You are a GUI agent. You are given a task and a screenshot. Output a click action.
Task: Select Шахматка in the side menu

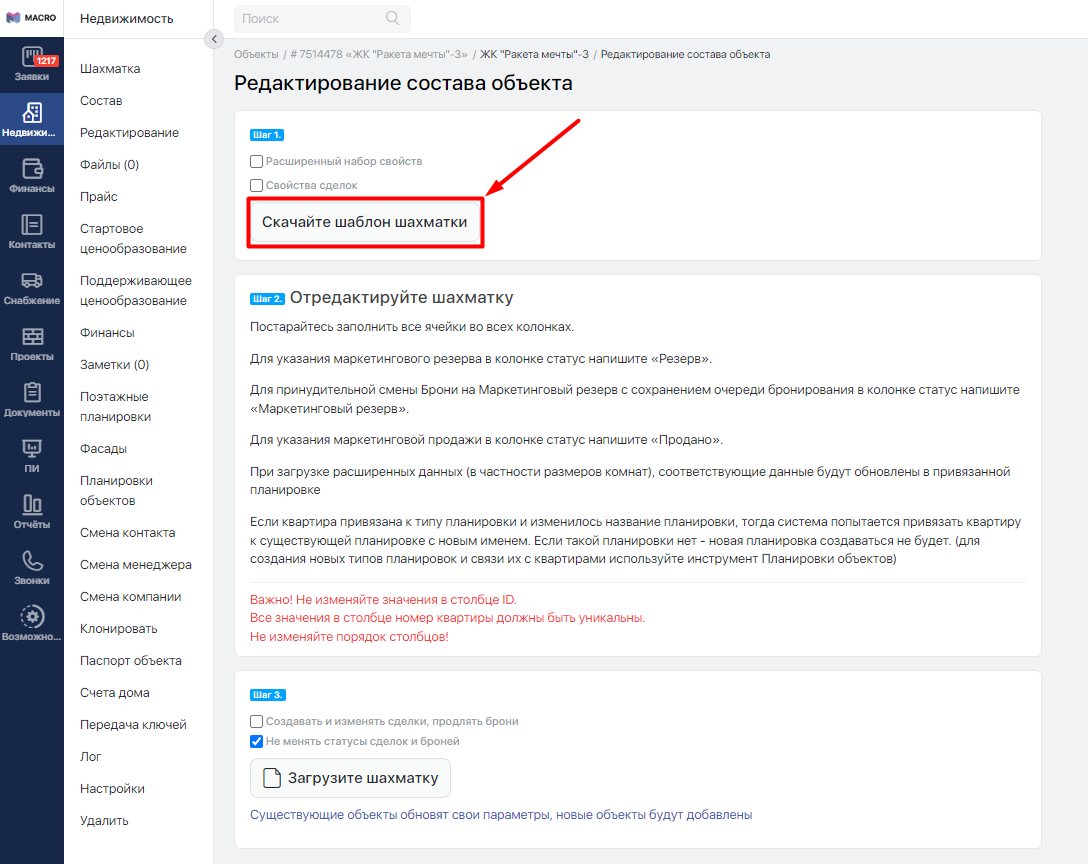[x=110, y=69]
